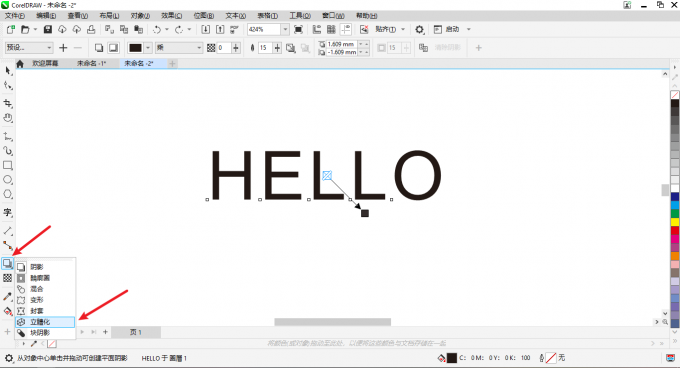The image size is (680, 368).
Task: Click the Print icon
Action: click(x=91, y=29)
